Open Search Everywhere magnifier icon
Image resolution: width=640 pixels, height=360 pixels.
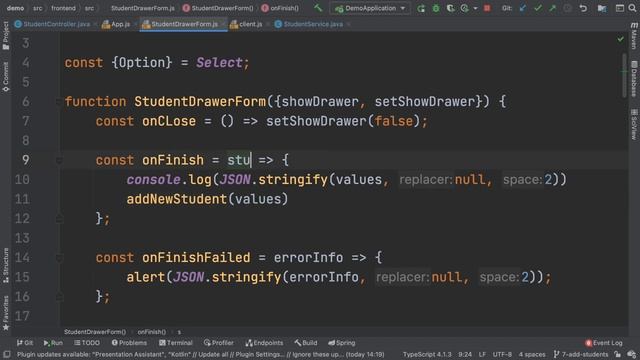pos(632,8)
